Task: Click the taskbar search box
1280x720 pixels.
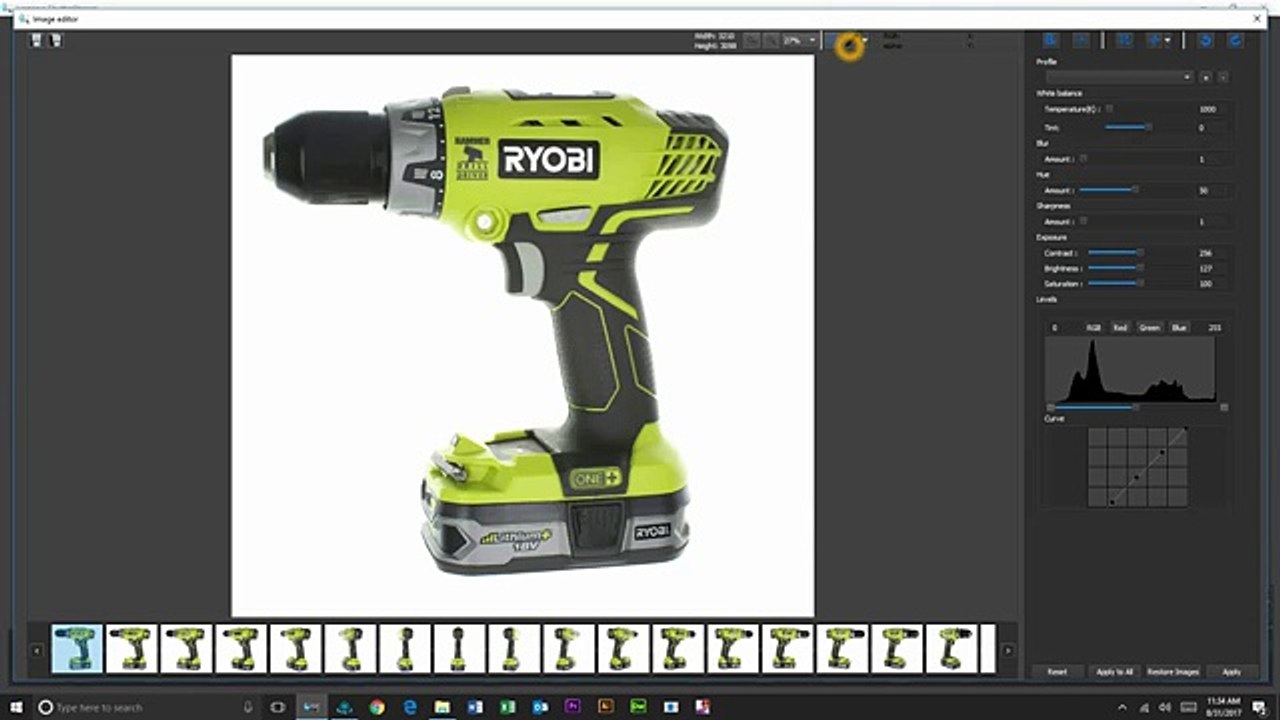Action: pos(146,707)
